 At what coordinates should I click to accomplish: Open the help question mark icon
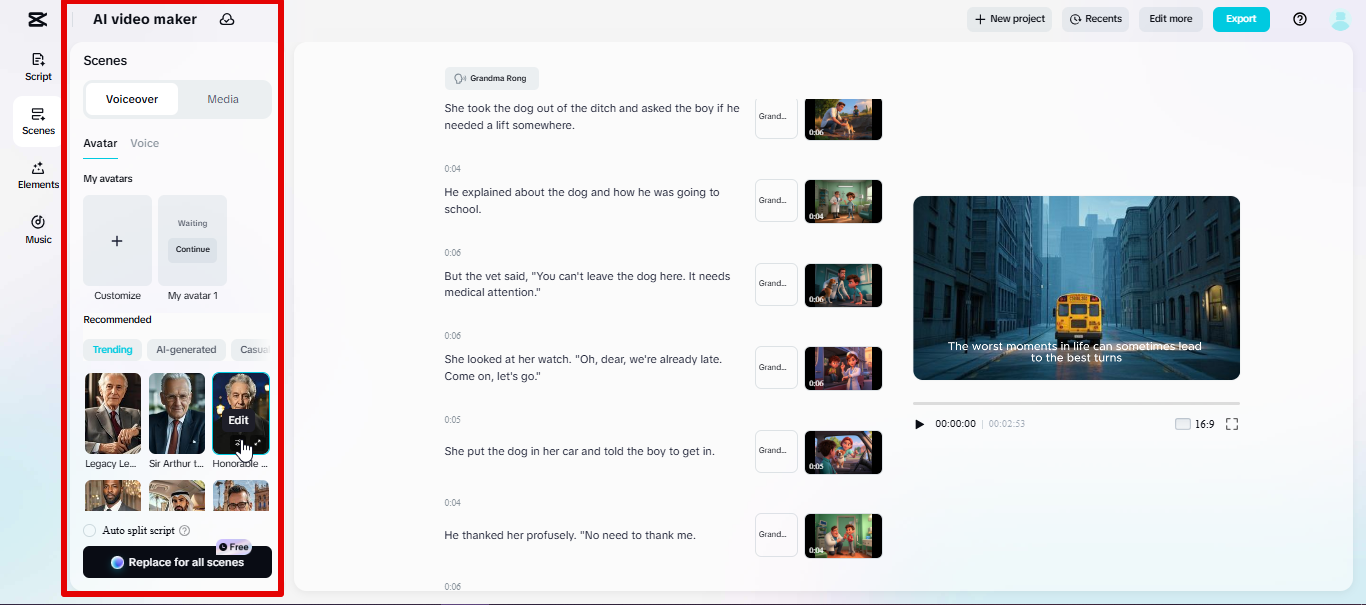click(x=1299, y=18)
